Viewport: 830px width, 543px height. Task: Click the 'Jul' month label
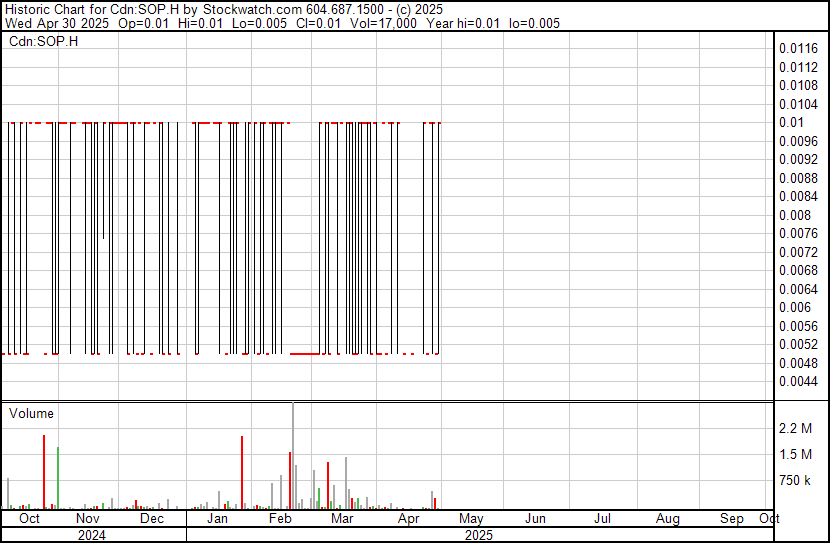602,518
